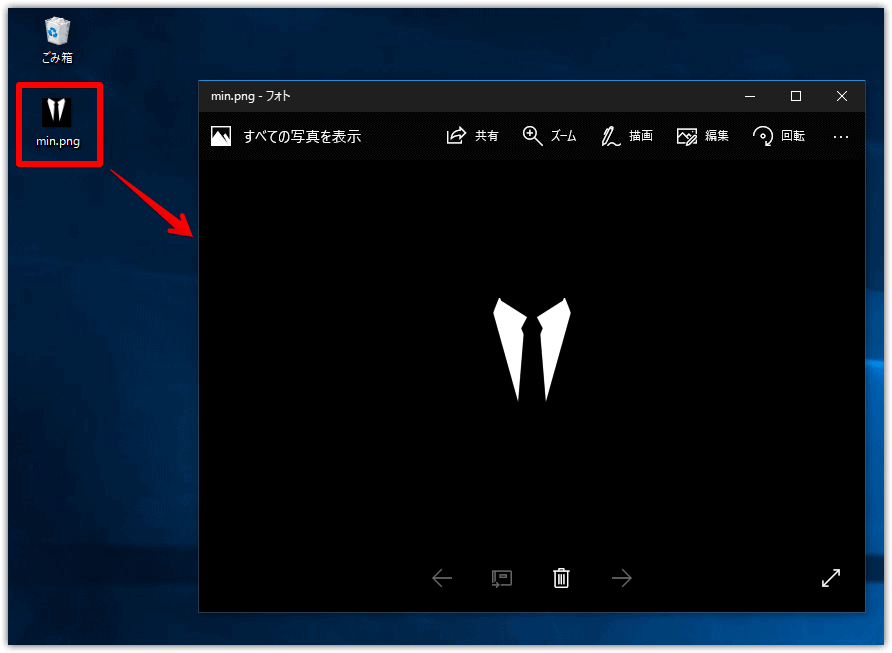The width and height of the screenshot is (892, 653).
Task: Select the Draw (描画) pen tool
Action: [626, 136]
